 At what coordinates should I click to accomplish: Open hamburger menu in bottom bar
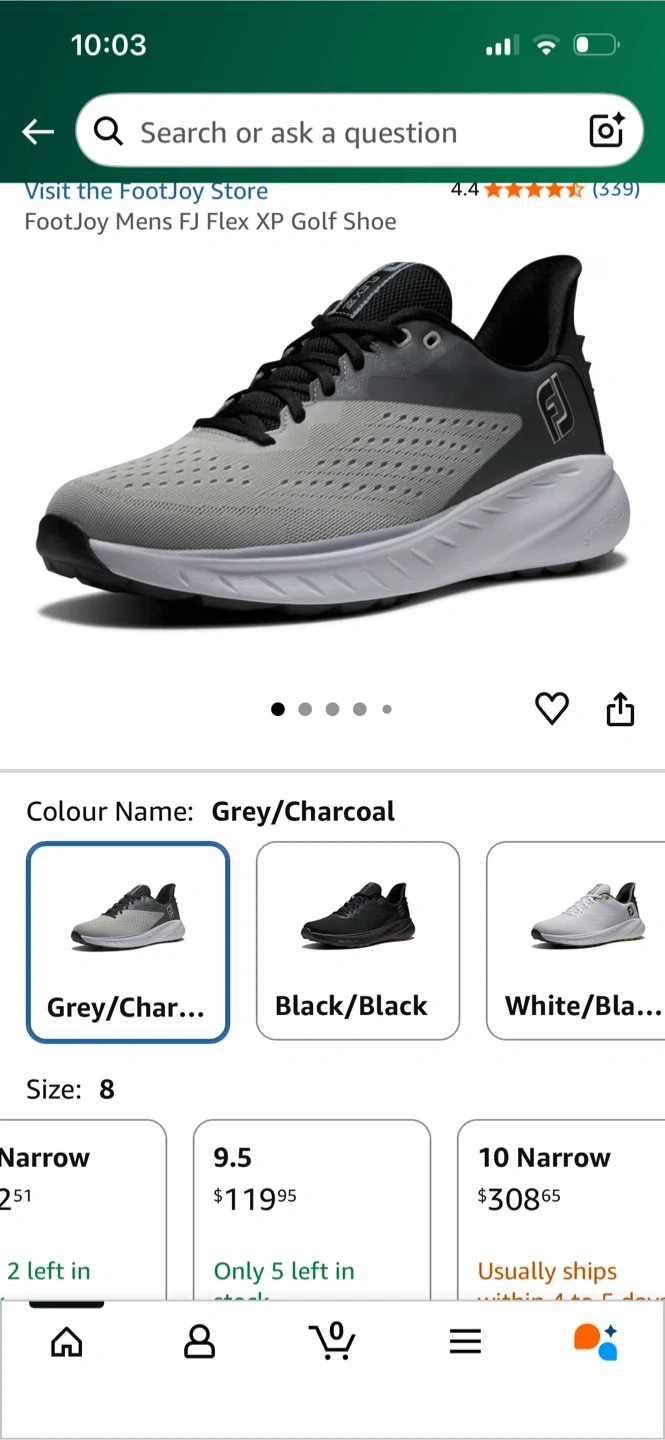click(x=465, y=1342)
